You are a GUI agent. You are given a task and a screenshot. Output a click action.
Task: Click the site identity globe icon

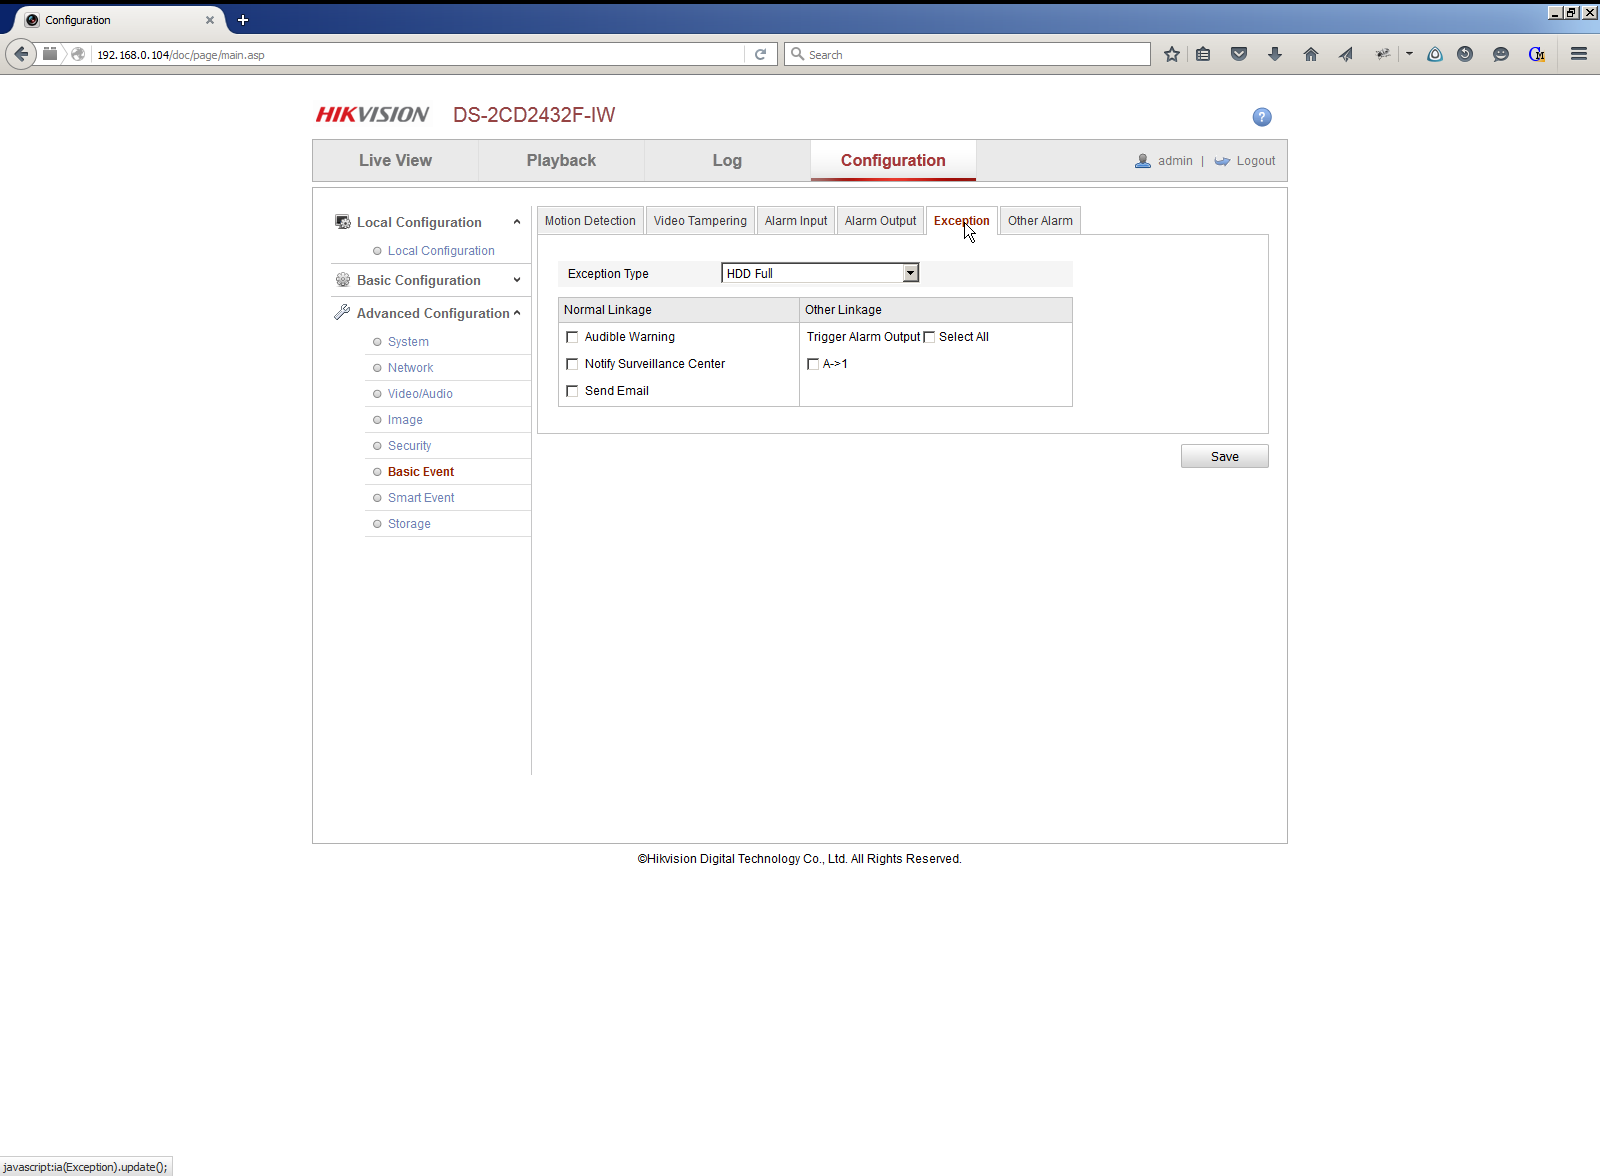(78, 54)
